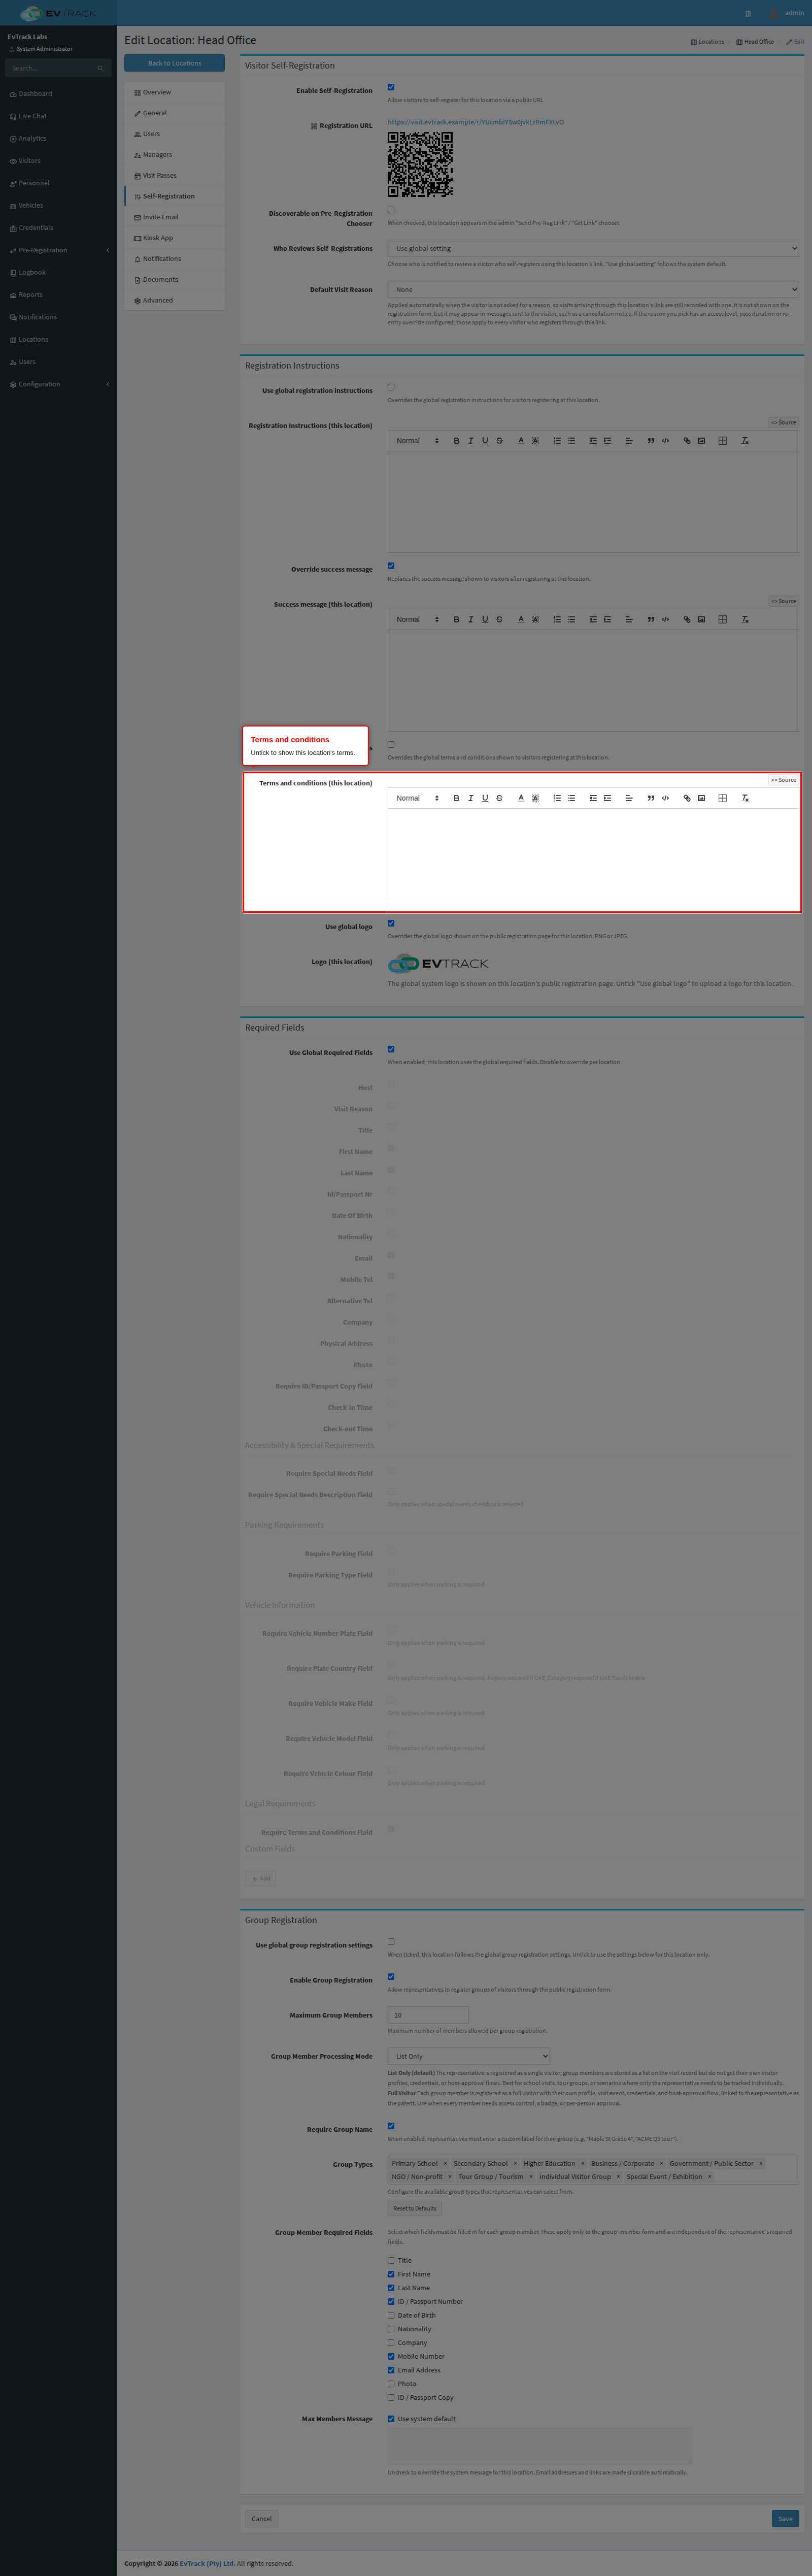
Task: Apply underline in the Terms and conditions editor
Action: point(485,798)
